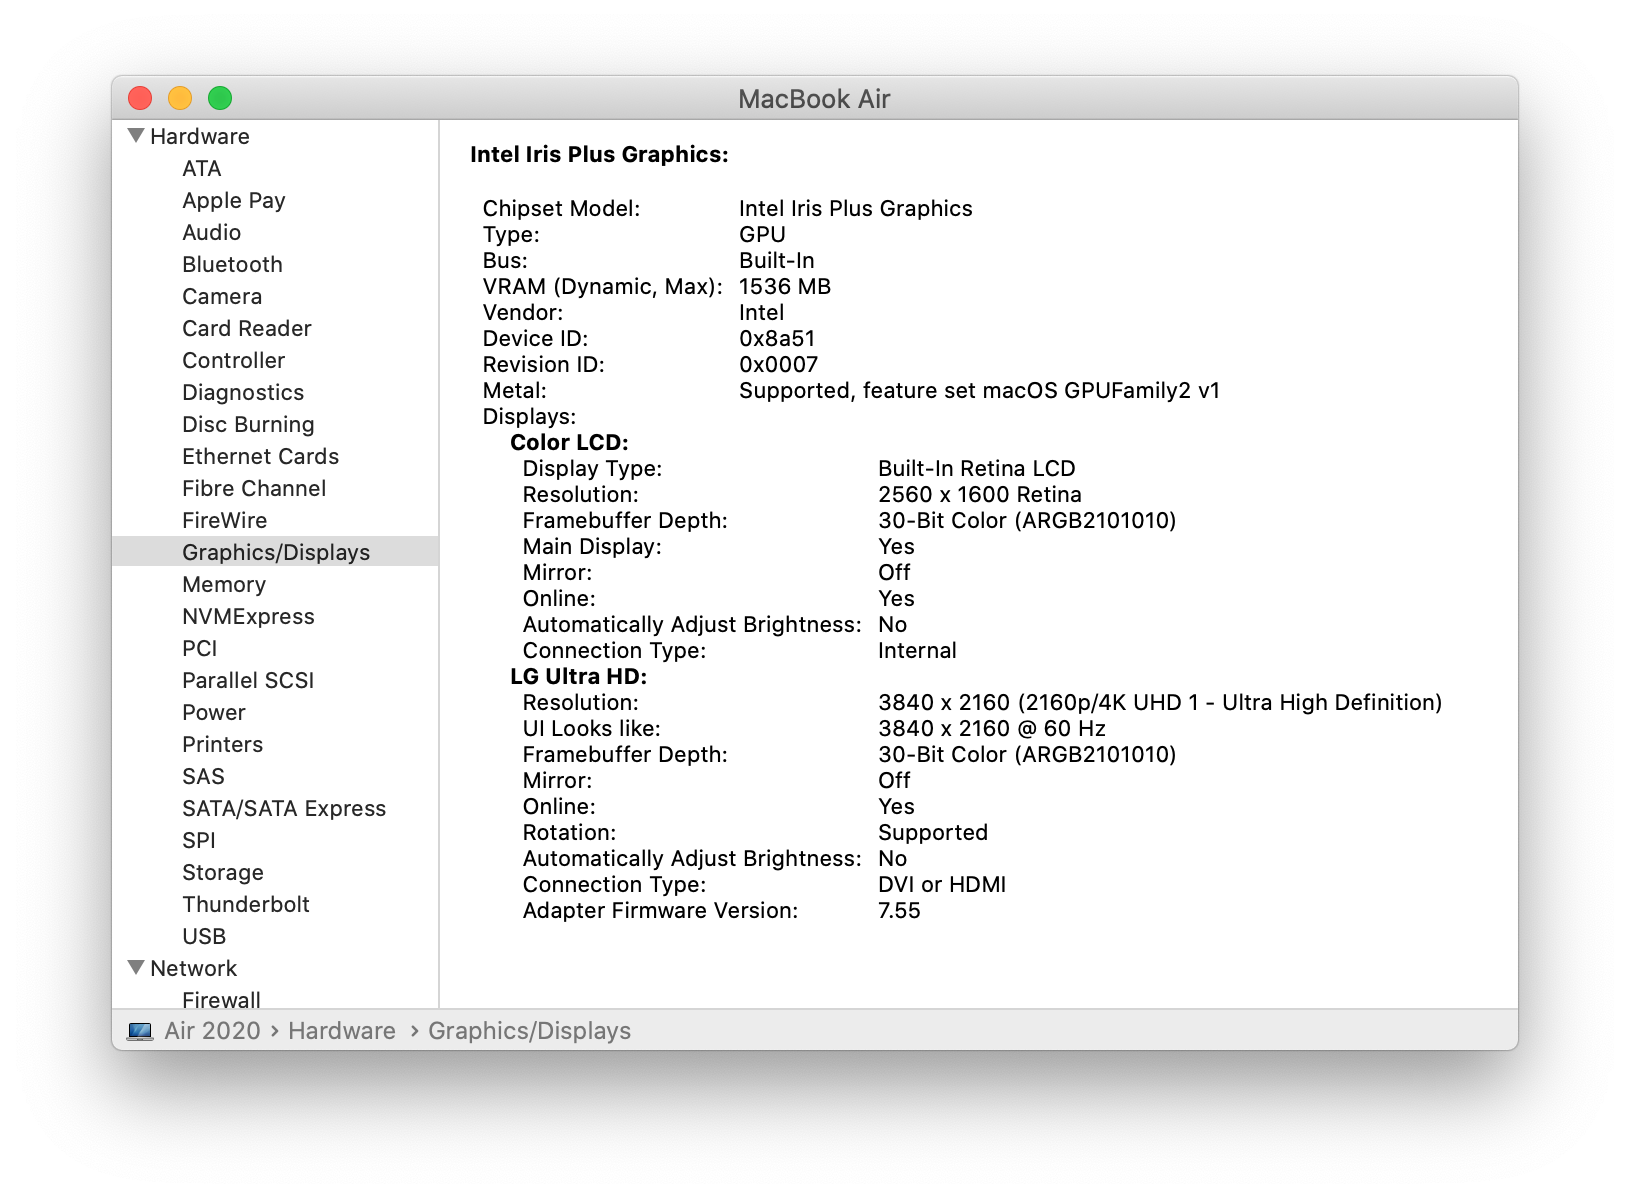1630x1198 pixels.
Task: Zoom window with the green button
Action: 220,98
